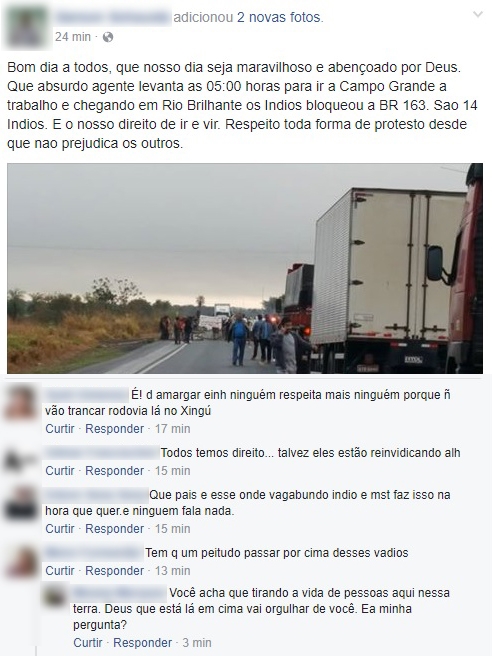Screen dimensions: 492x656
Task: Reply to the 'Tem q um peitudo' comment
Action: 115,571
